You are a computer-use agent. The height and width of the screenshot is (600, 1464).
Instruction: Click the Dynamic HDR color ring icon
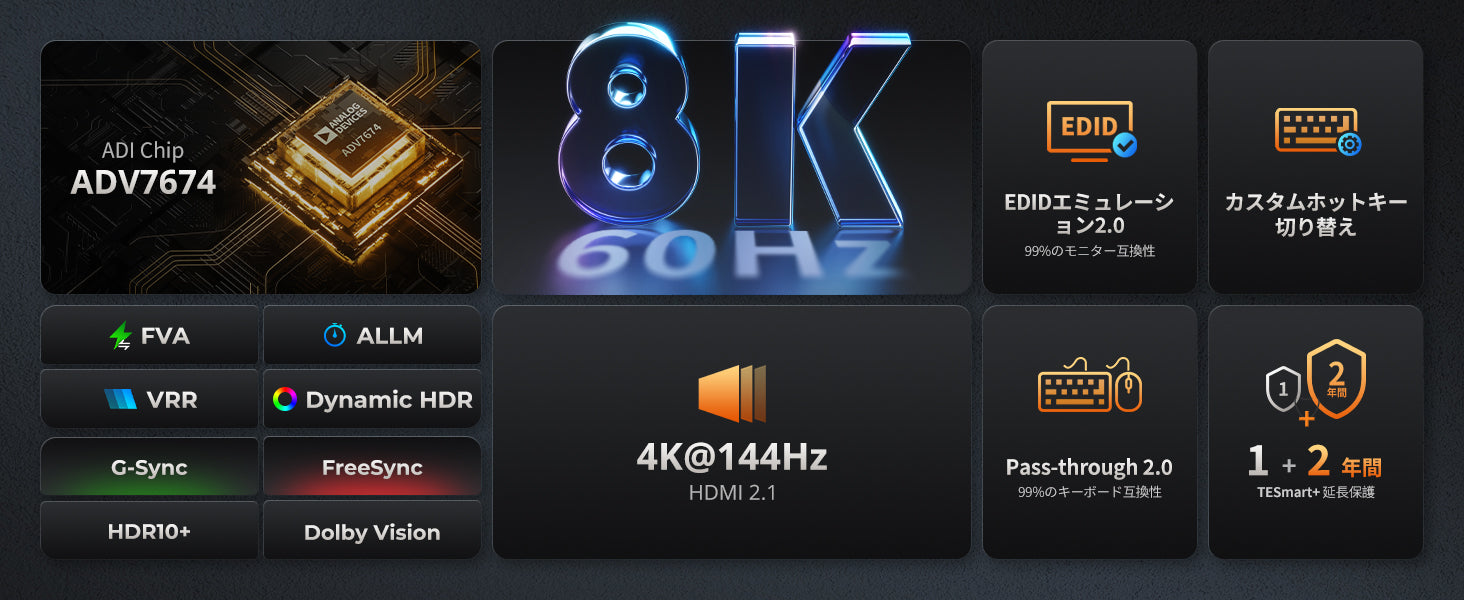[285, 400]
